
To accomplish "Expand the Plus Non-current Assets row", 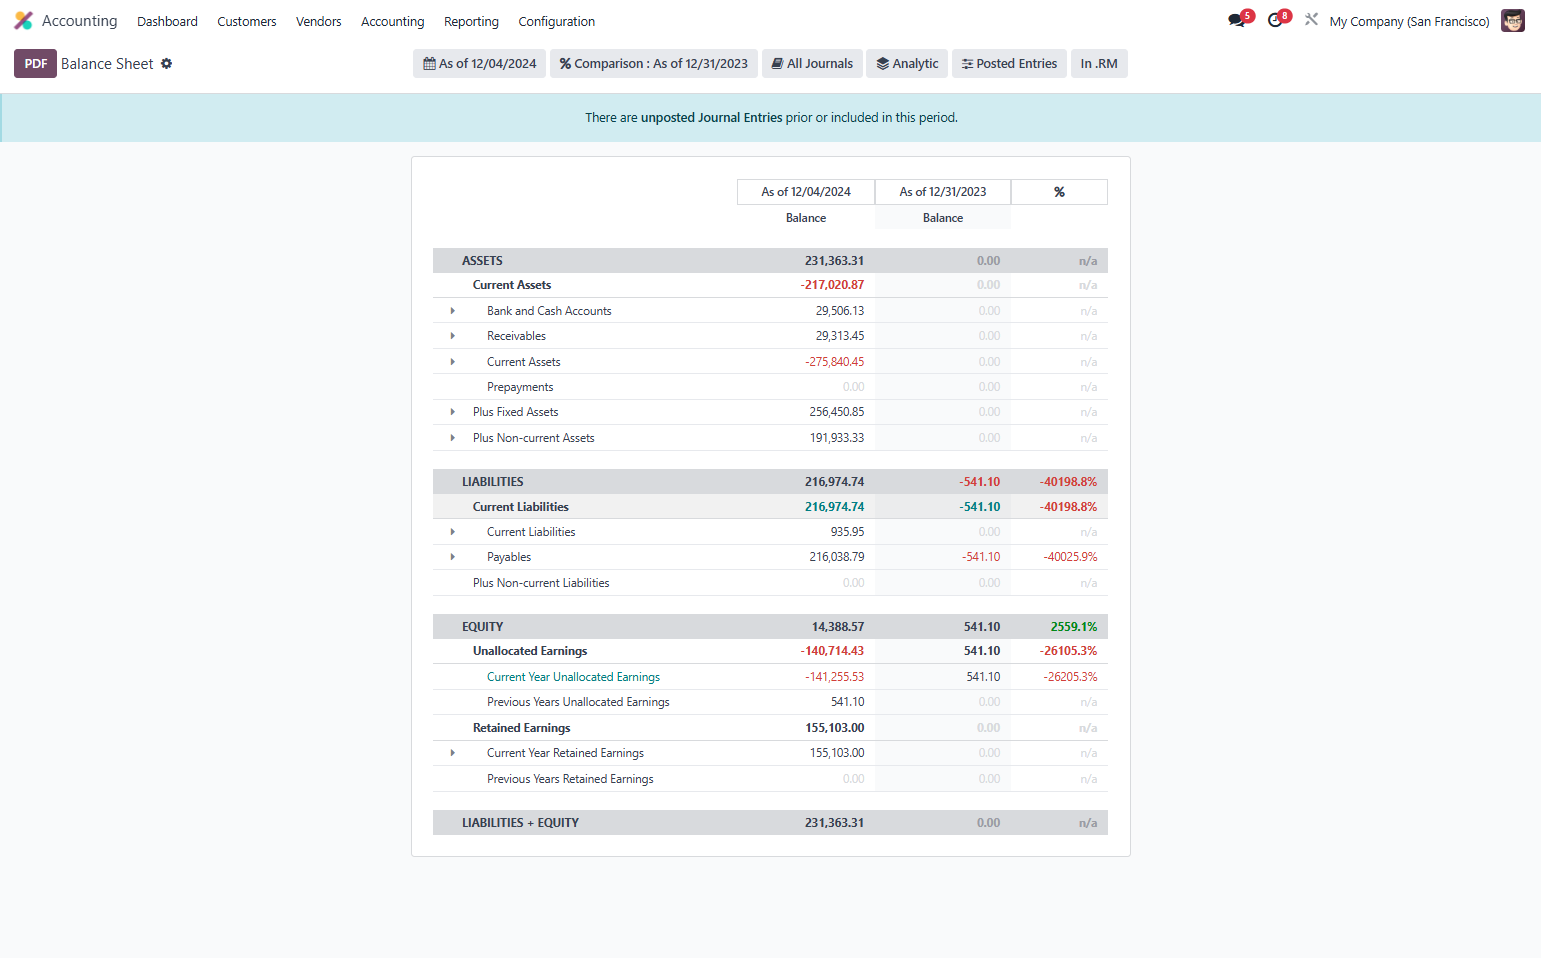I will [453, 438].
